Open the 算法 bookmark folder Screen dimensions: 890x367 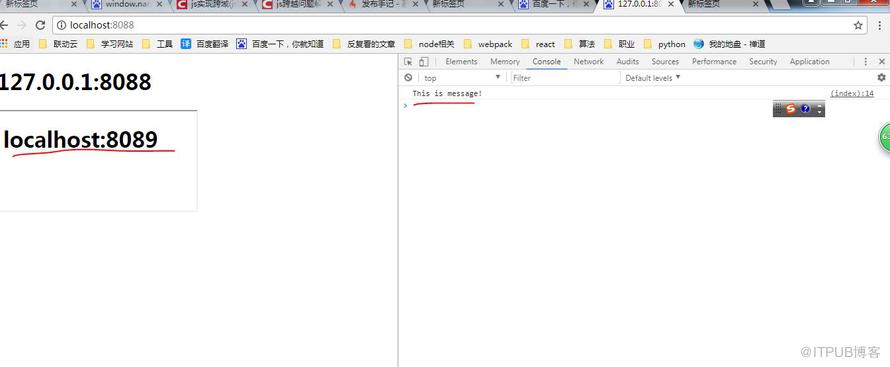(x=580, y=44)
